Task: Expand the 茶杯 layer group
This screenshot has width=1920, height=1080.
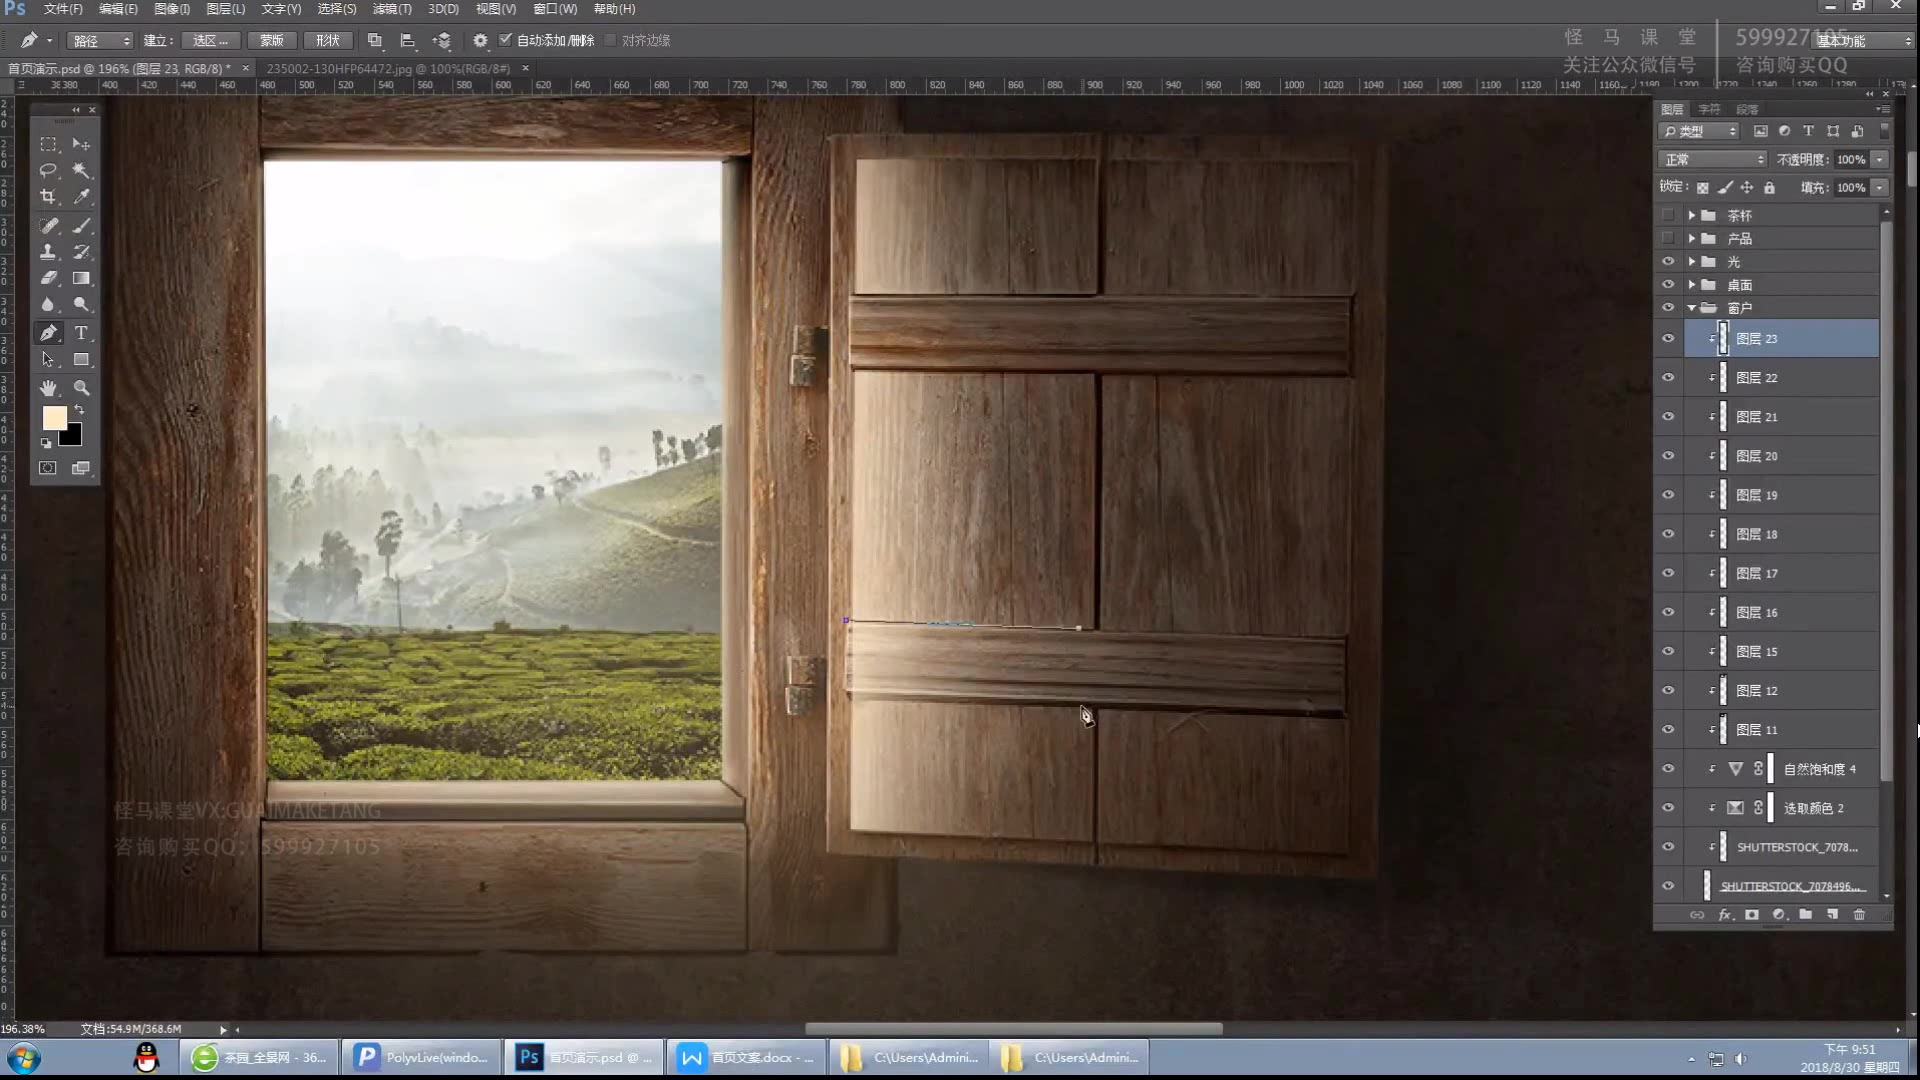Action: 1692,215
